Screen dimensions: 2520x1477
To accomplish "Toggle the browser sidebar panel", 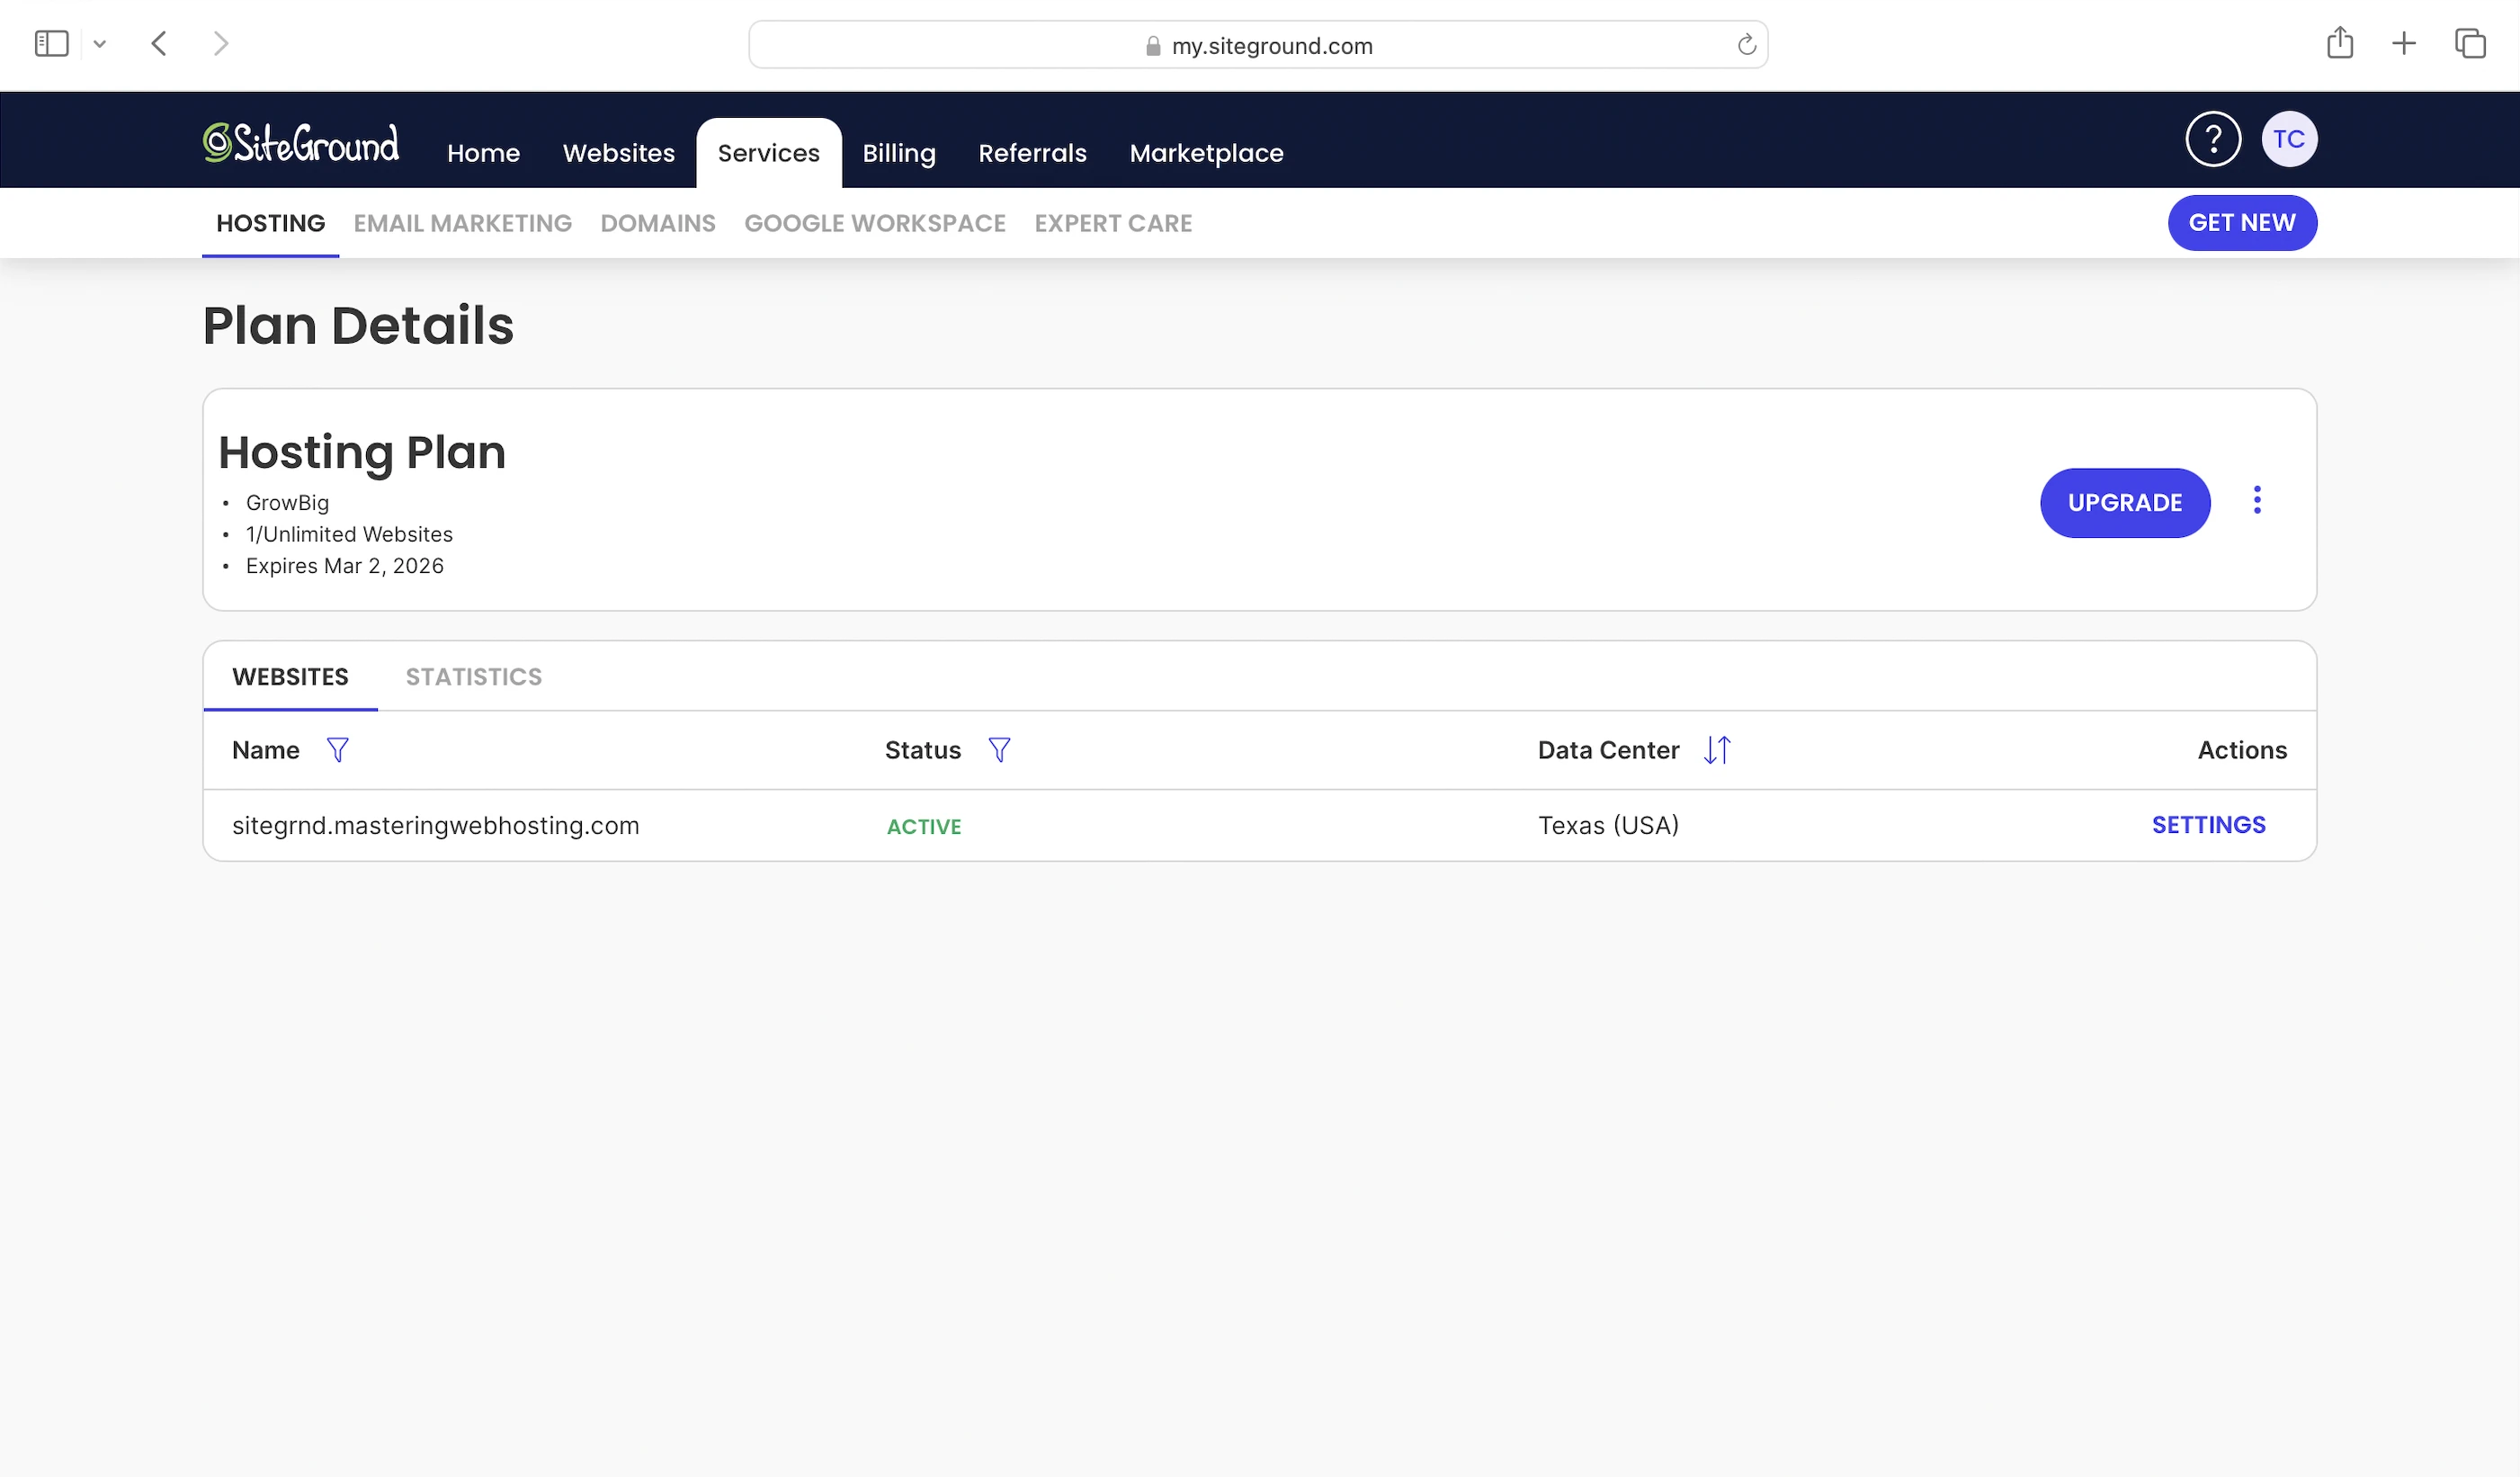I will pos(51,44).
